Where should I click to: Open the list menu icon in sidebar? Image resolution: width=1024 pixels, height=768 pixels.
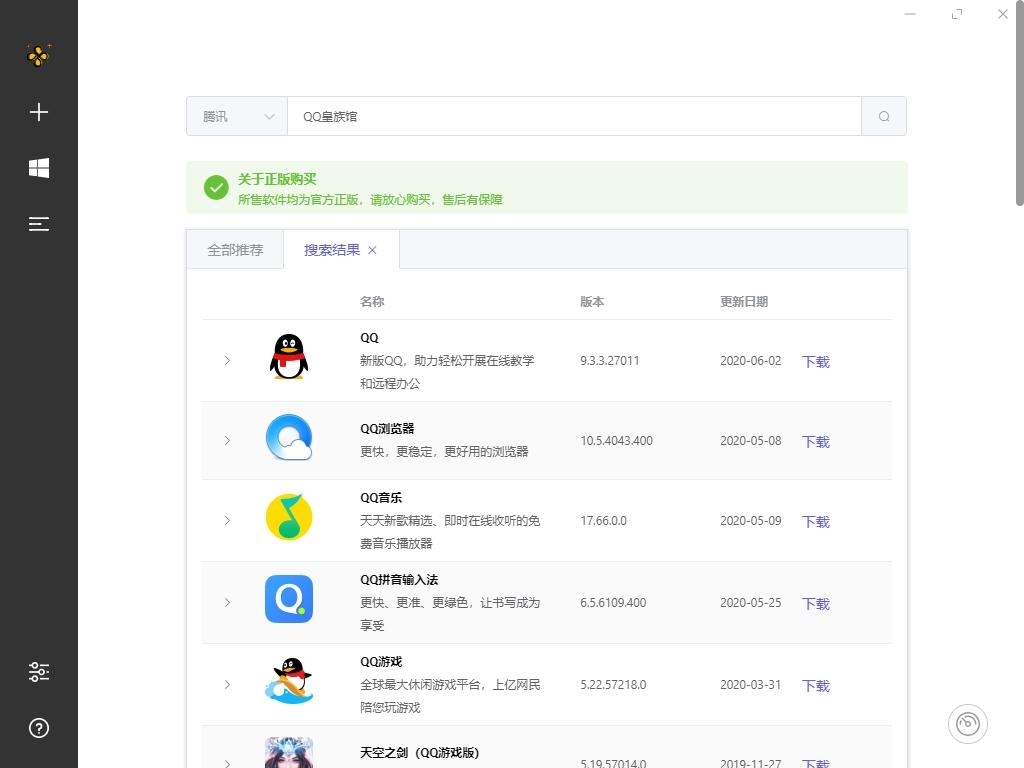tap(39, 224)
